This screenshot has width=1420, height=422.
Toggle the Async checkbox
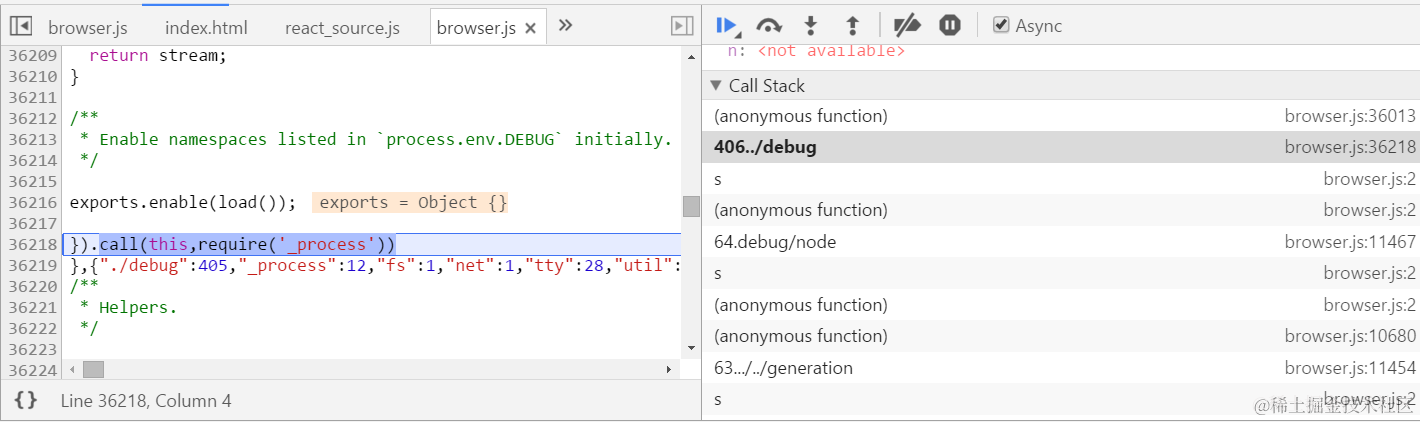[x=1001, y=26]
